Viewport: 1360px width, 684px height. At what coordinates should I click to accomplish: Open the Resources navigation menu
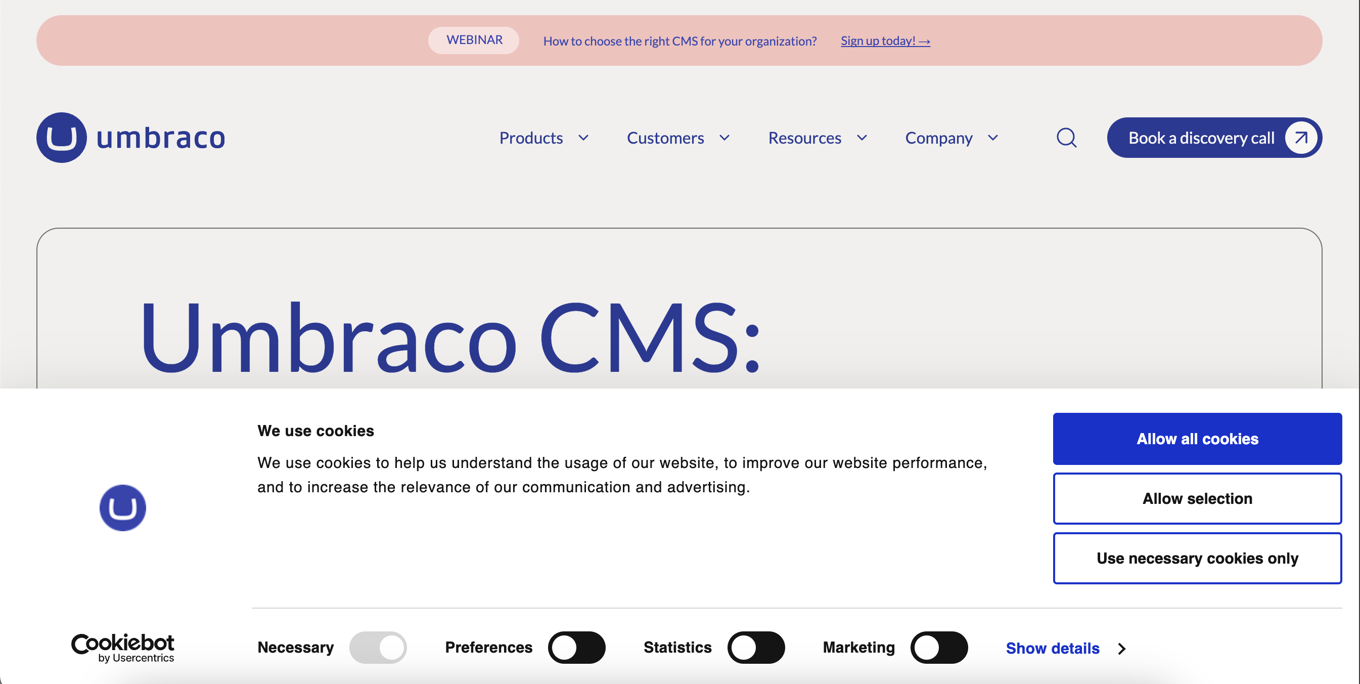pyautogui.click(x=805, y=138)
